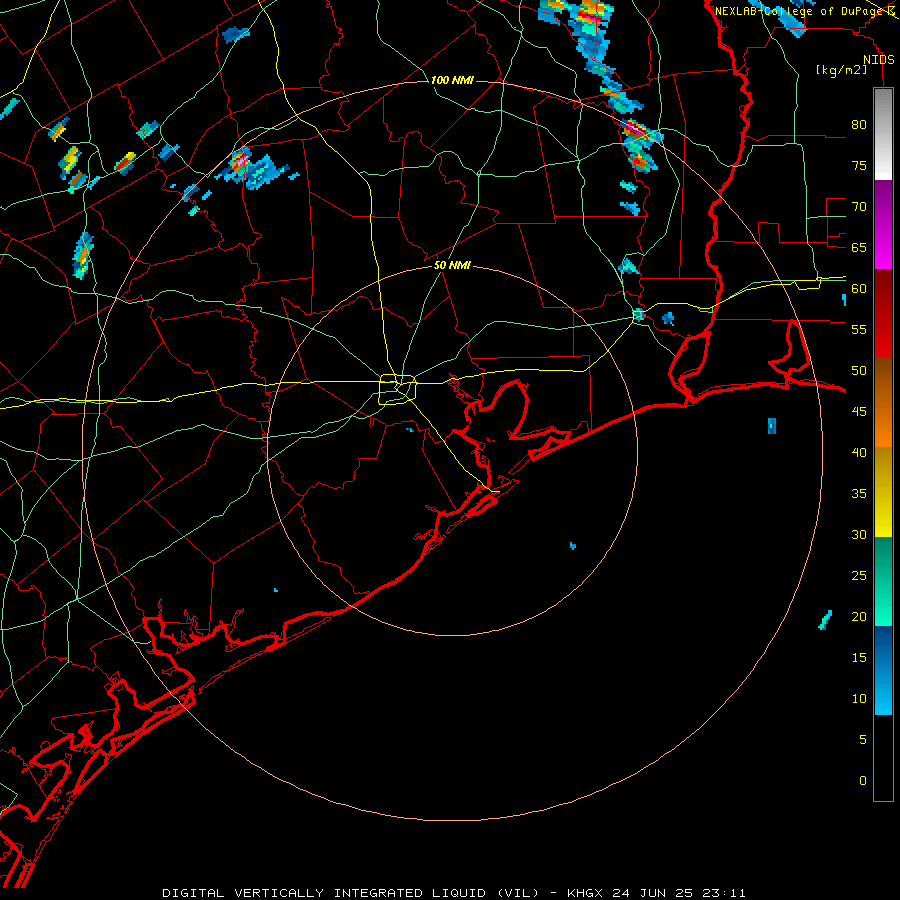Viewport: 900px width, 900px height.
Task: Select the 40 value on the VIL scale
Action: click(859, 452)
